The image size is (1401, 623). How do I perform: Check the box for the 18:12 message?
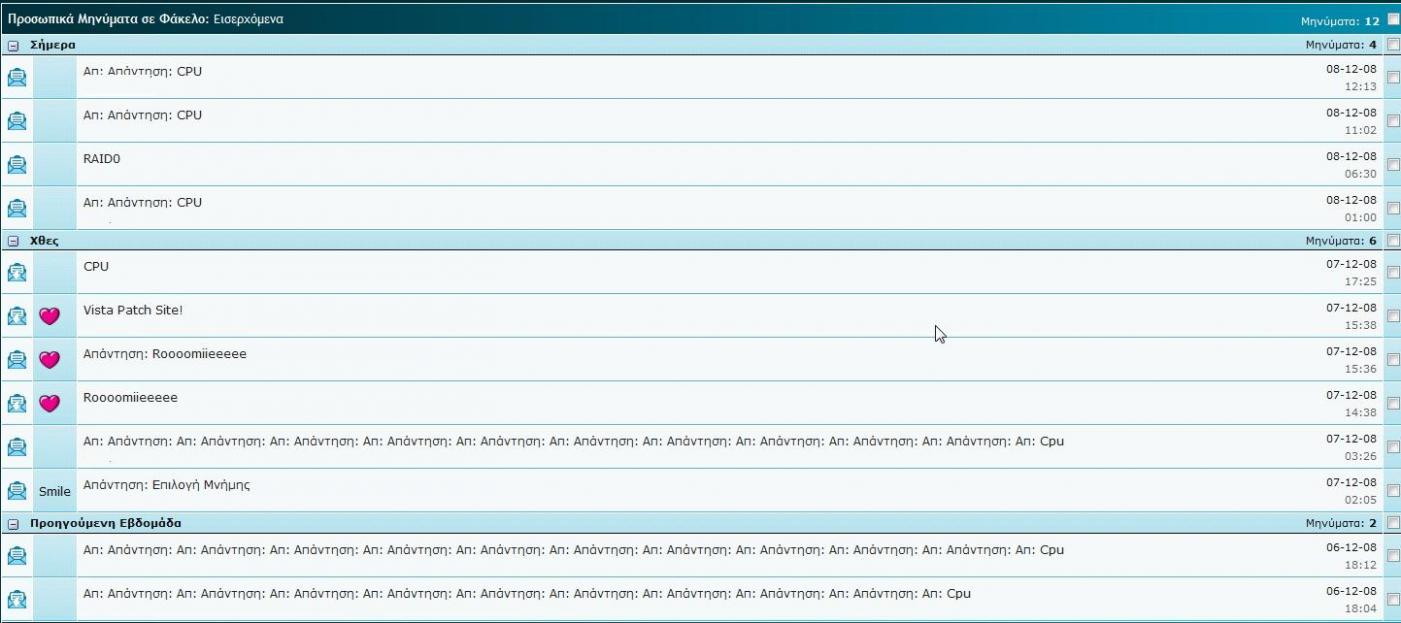1394,557
